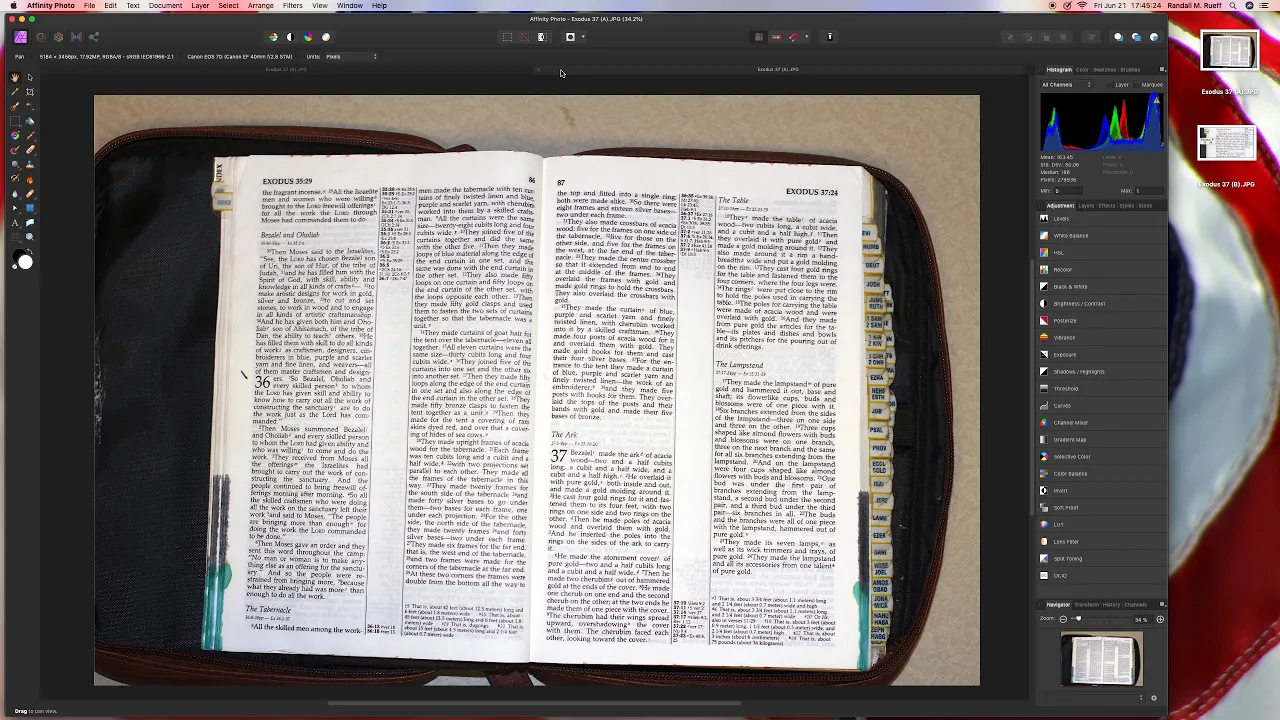
Task: Switch to the Swatches panel tab
Action: coord(1104,70)
